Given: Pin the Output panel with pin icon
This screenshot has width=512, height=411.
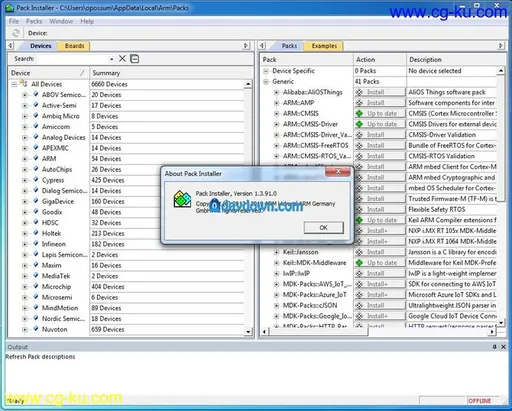Looking at the screenshot, I should (494, 347).
